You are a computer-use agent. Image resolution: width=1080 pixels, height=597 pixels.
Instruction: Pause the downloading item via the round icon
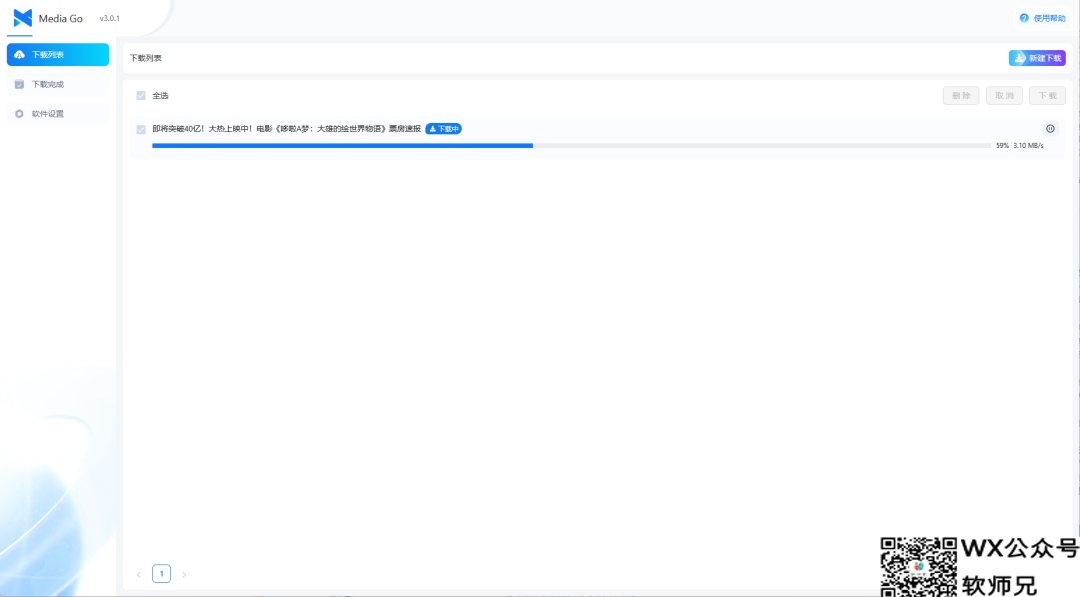tap(1050, 128)
